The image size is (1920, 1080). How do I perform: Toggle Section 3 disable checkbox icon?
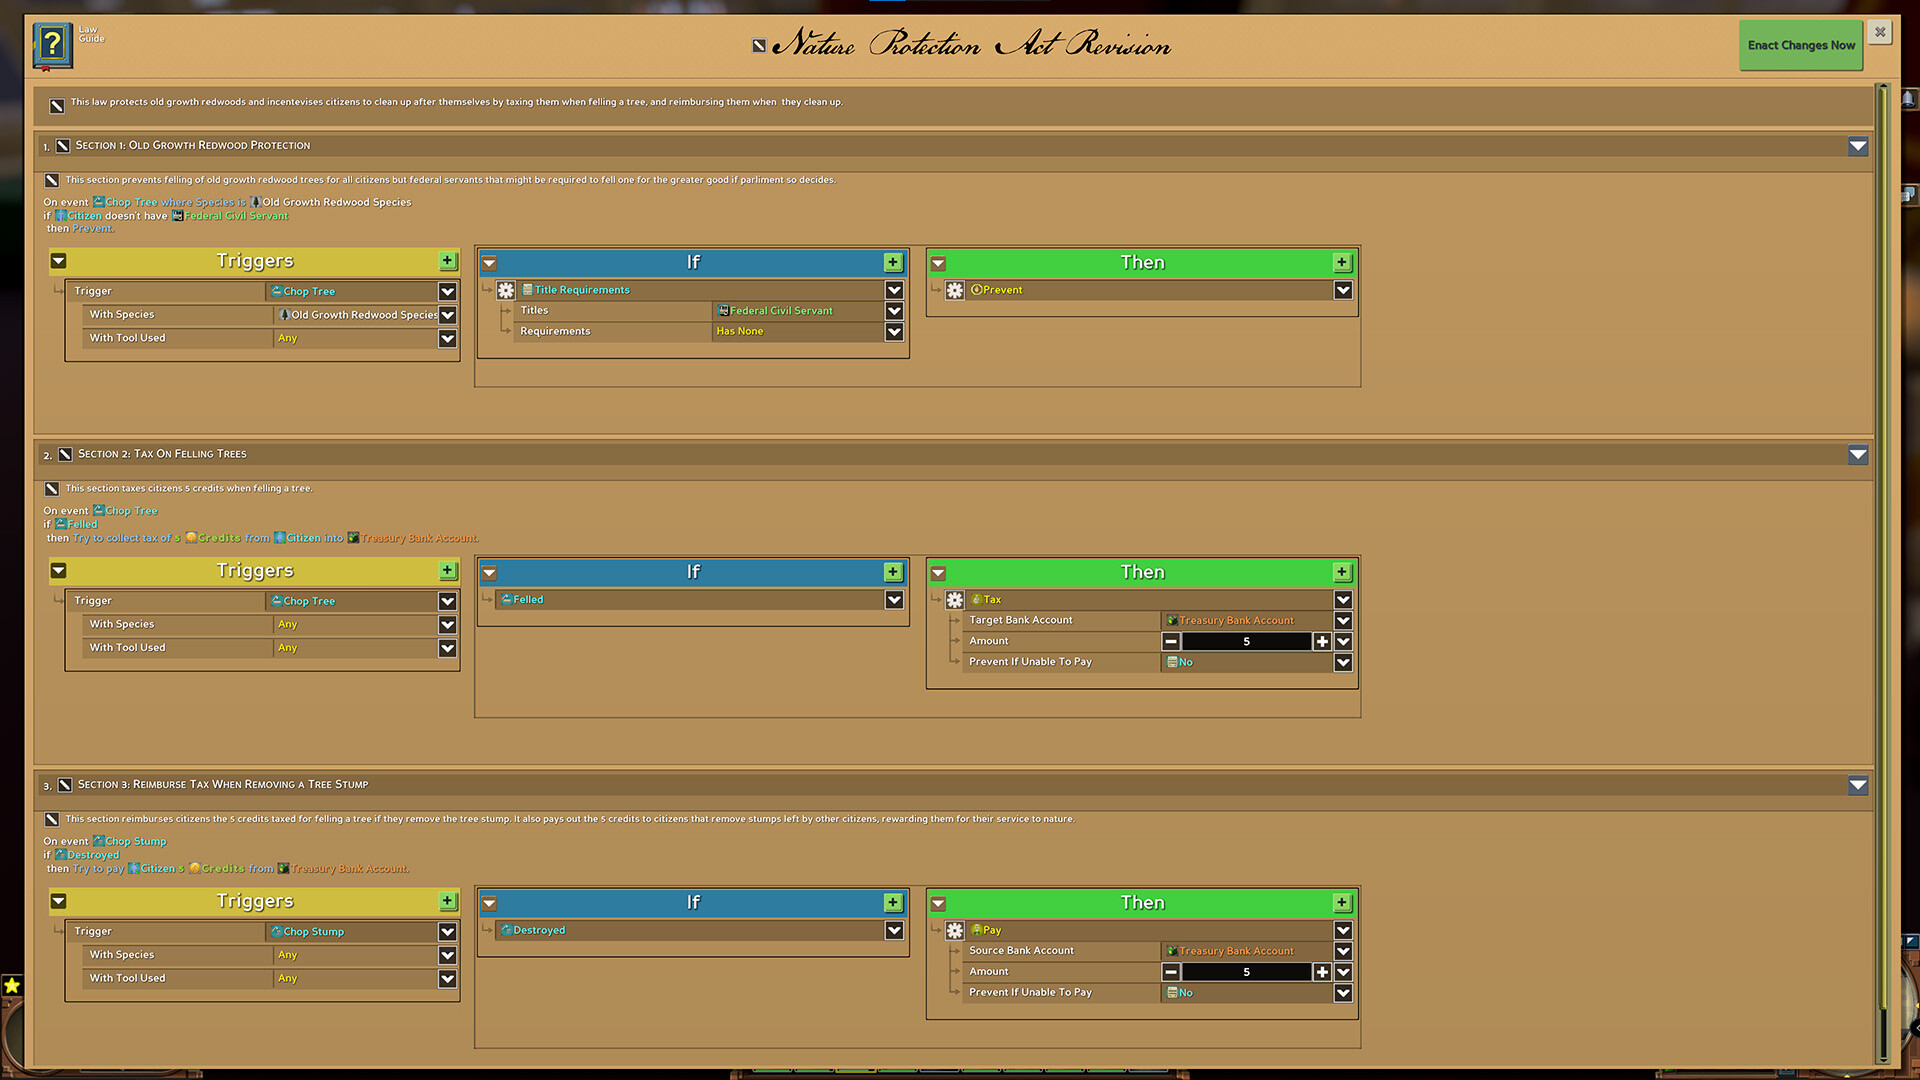66,783
